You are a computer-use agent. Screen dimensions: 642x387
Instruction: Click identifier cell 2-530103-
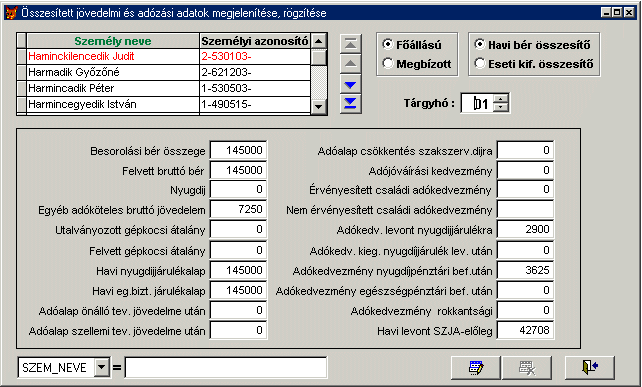[x=255, y=57]
